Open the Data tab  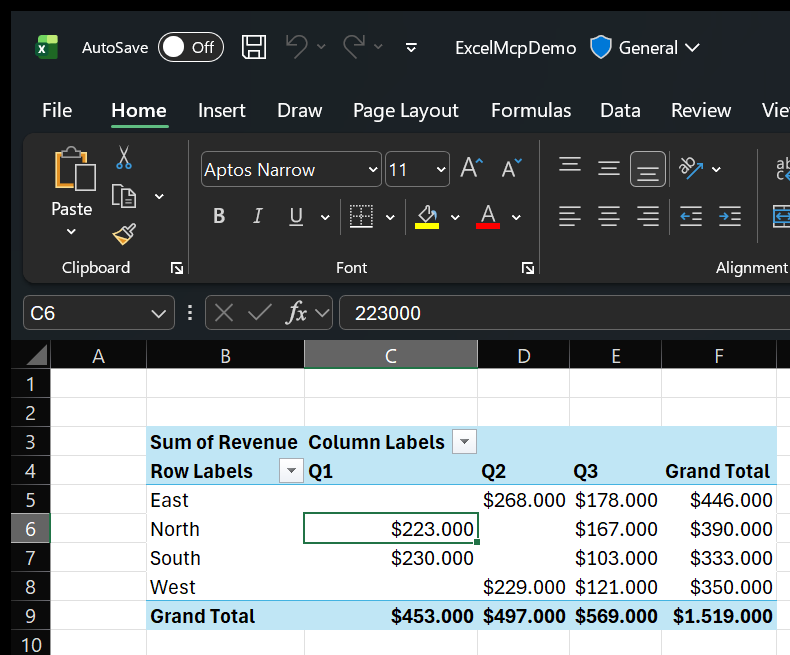pos(620,110)
